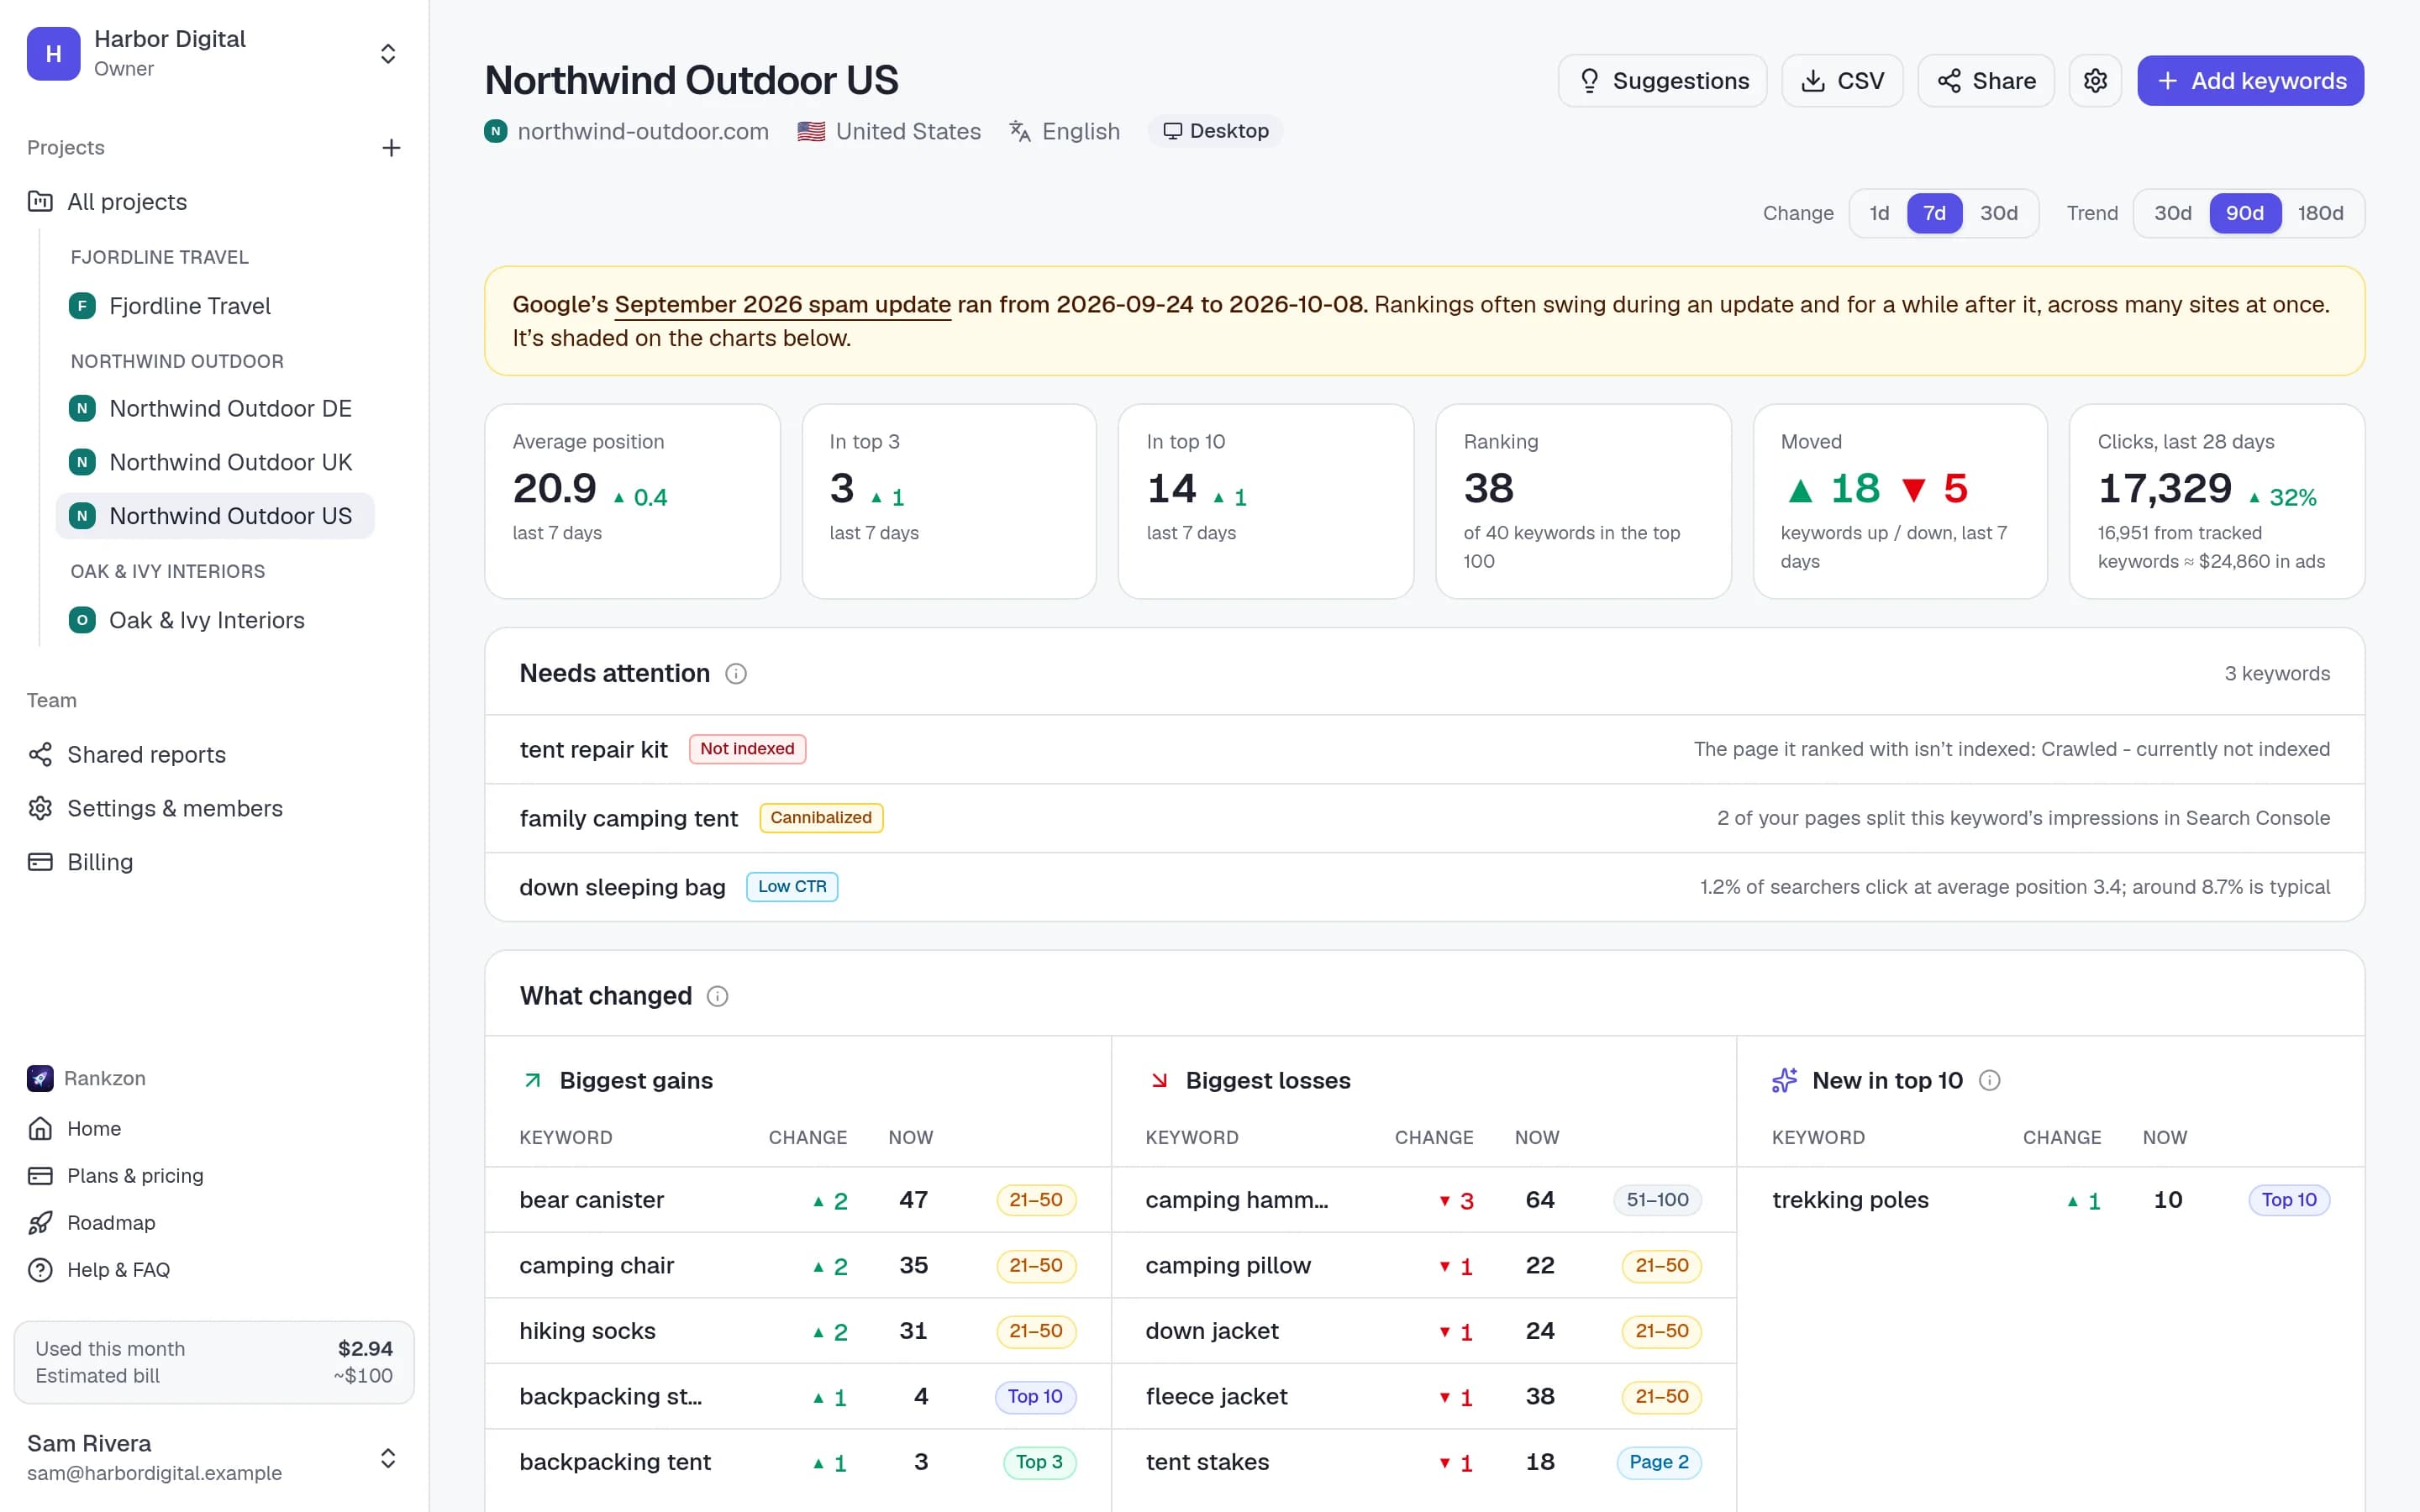
Task: Click the Cannibalized badge on family camping tent
Action: pos(820,818)
